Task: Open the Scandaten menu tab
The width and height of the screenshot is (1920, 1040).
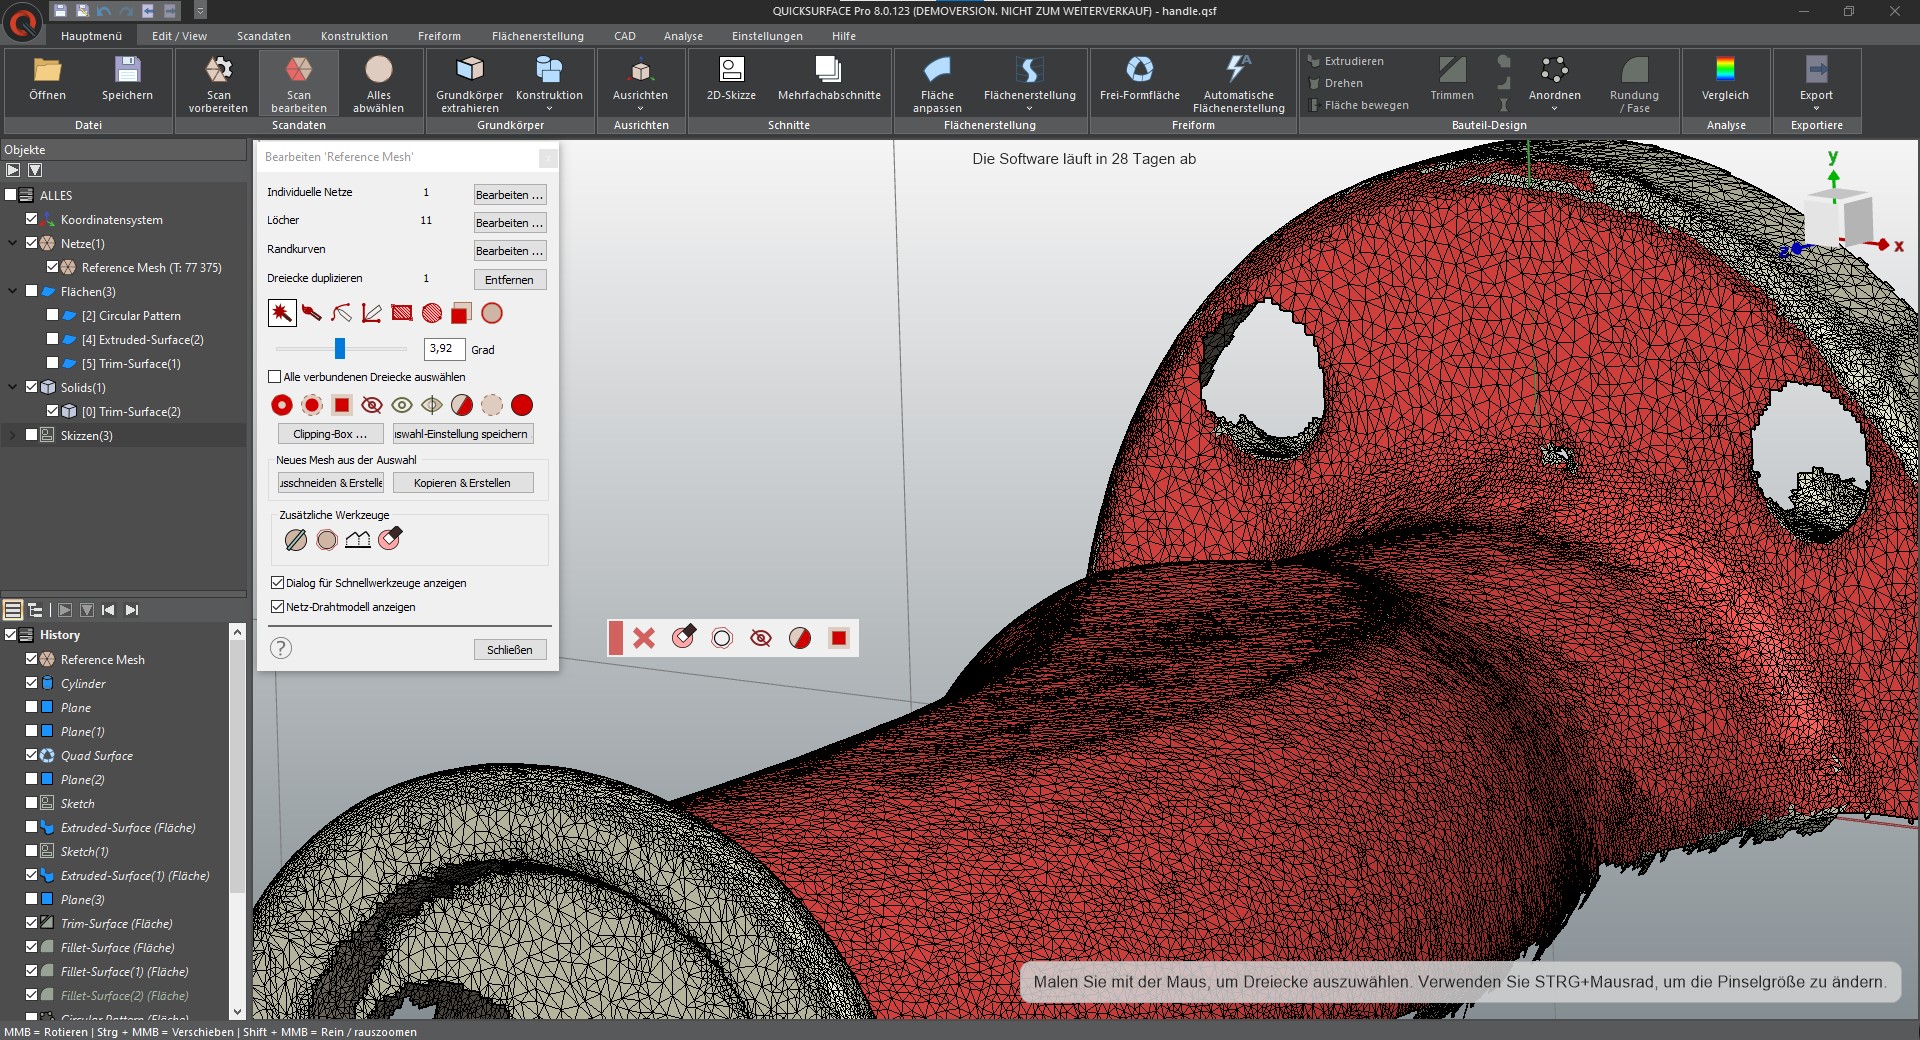Action: 263,36
